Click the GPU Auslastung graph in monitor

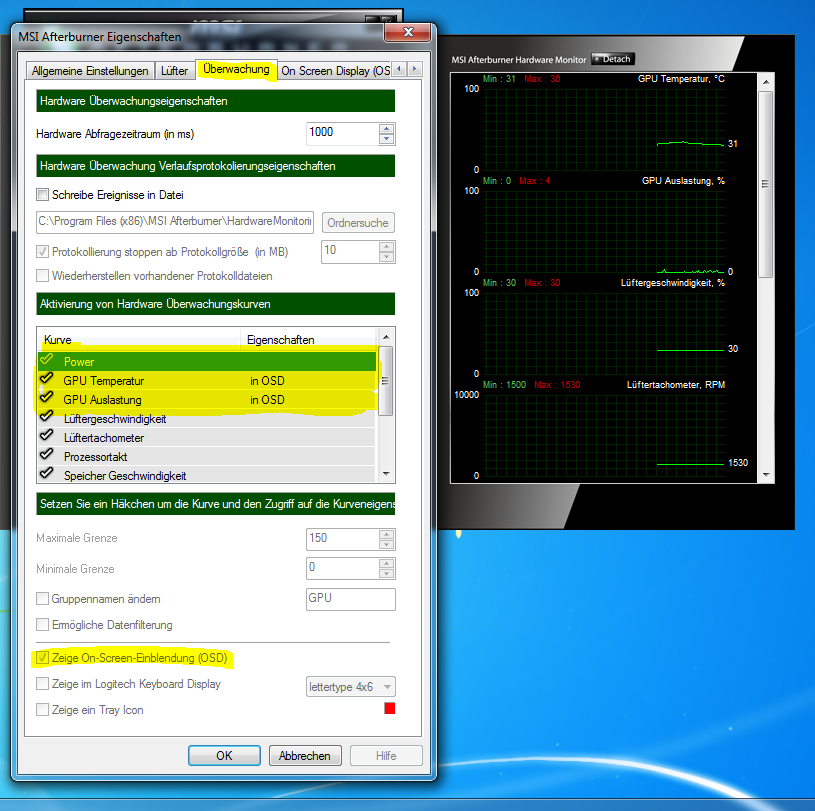tap(604, 231)
